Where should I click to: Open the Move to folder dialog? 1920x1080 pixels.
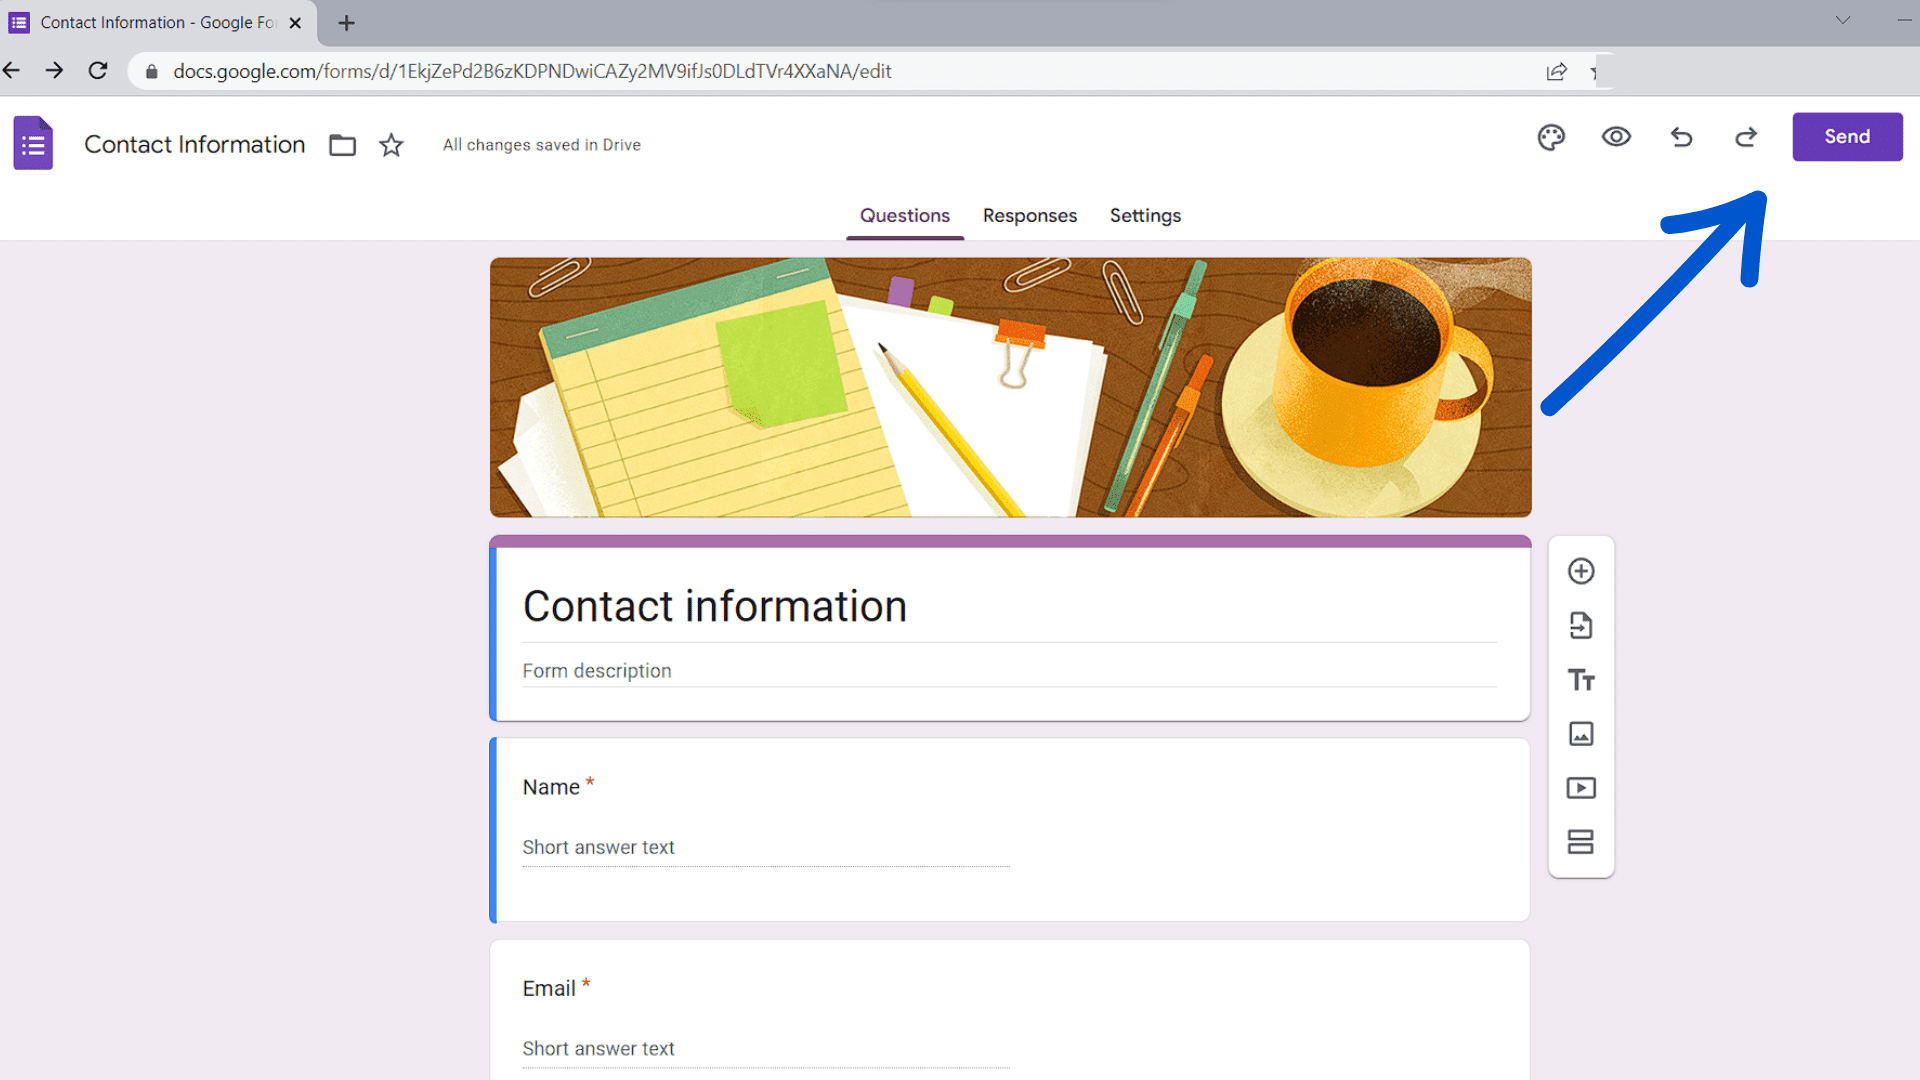coord(342,145)
